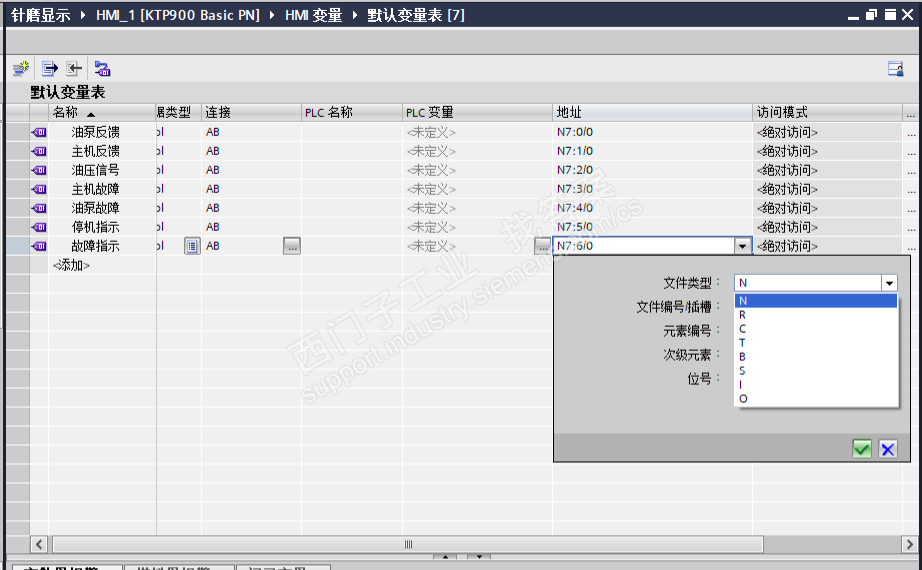The width and height of the screenshot is (922, 570).
Task: Click the tag icon for 油压信号 row
Action: [39, 170]
